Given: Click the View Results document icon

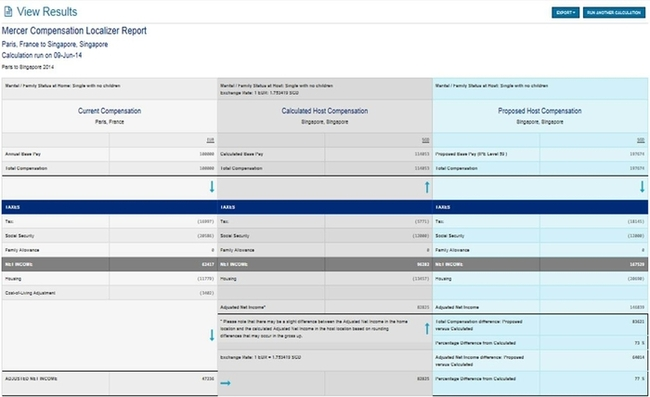Looking at the screenshot, I should 8,12.
